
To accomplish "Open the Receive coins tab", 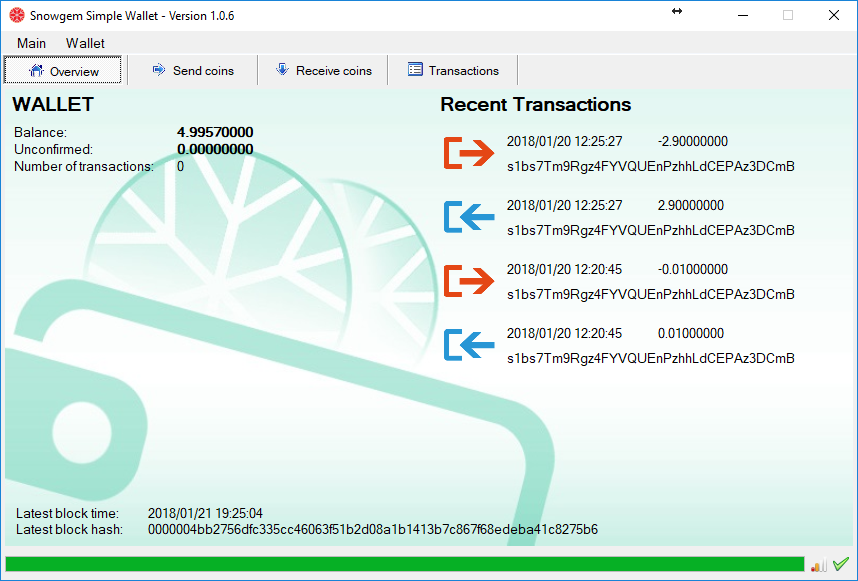I will 323,70.
